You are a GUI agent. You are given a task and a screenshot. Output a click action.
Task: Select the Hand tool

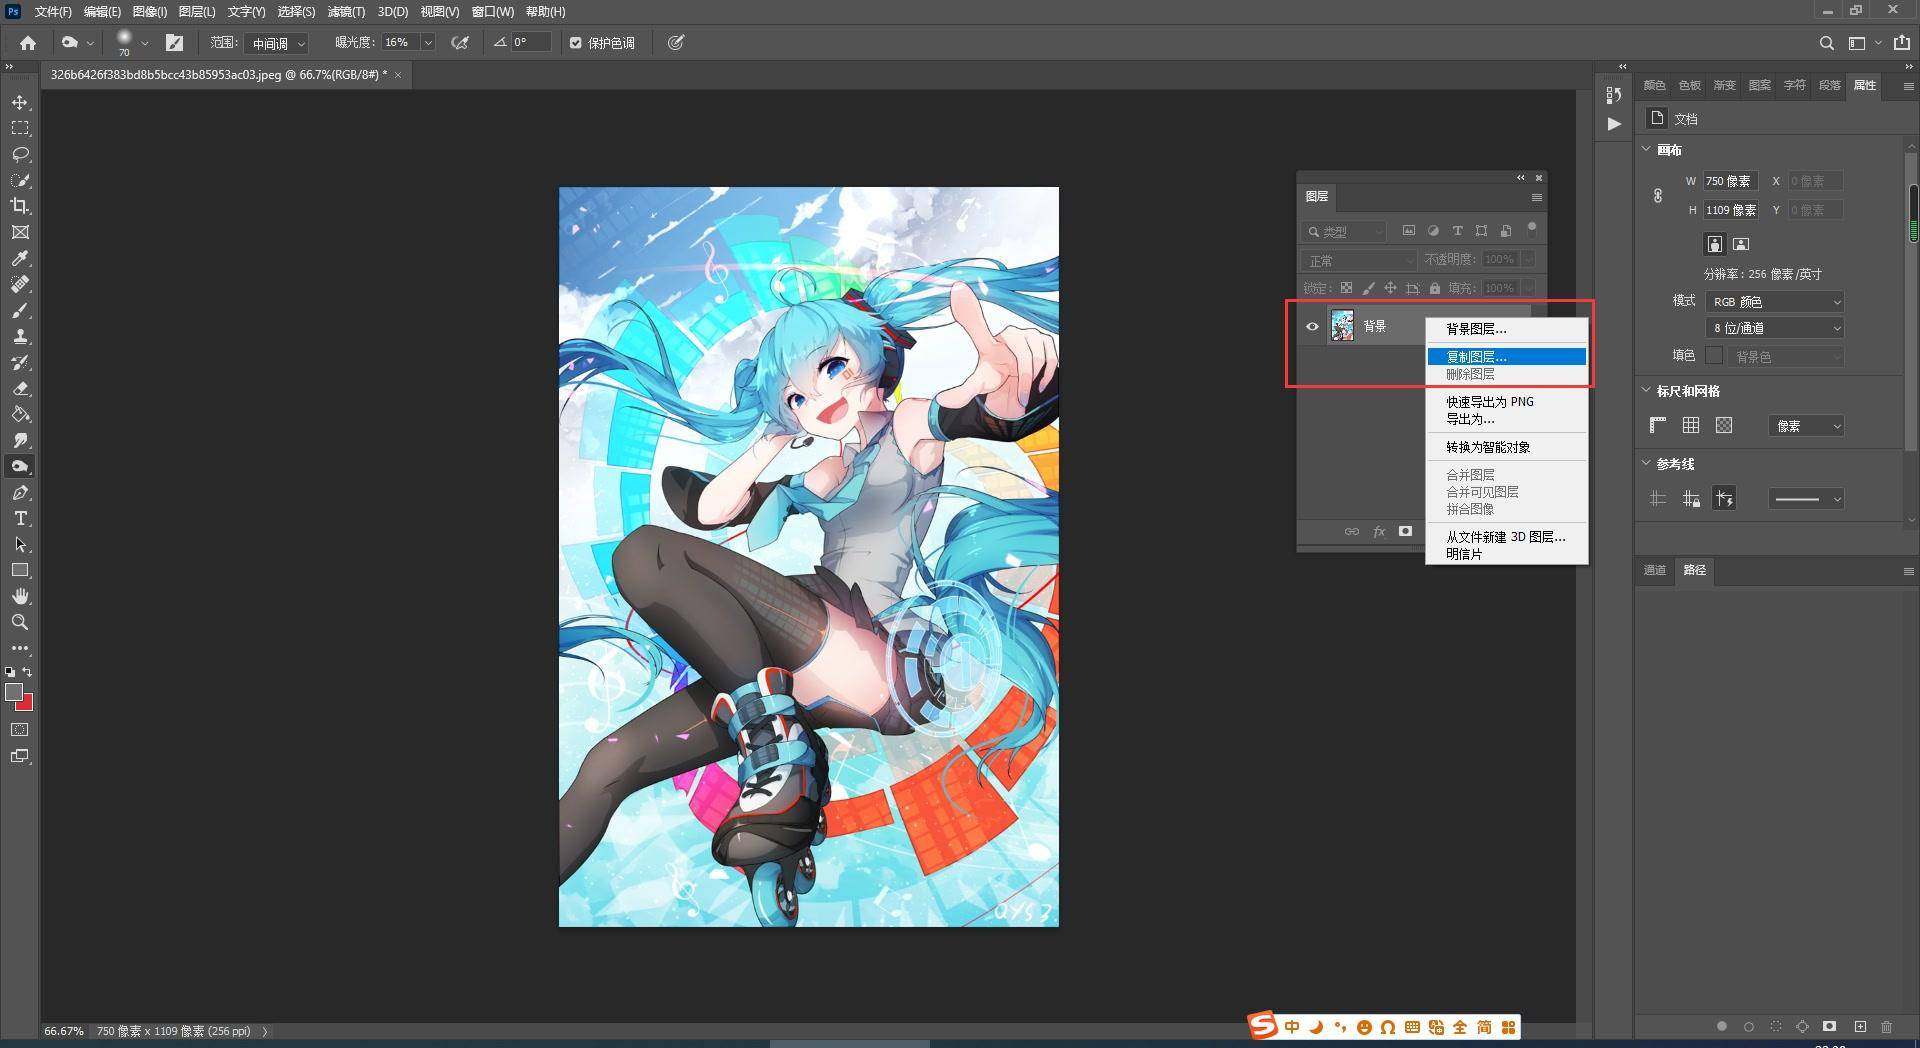click(20, 596)
